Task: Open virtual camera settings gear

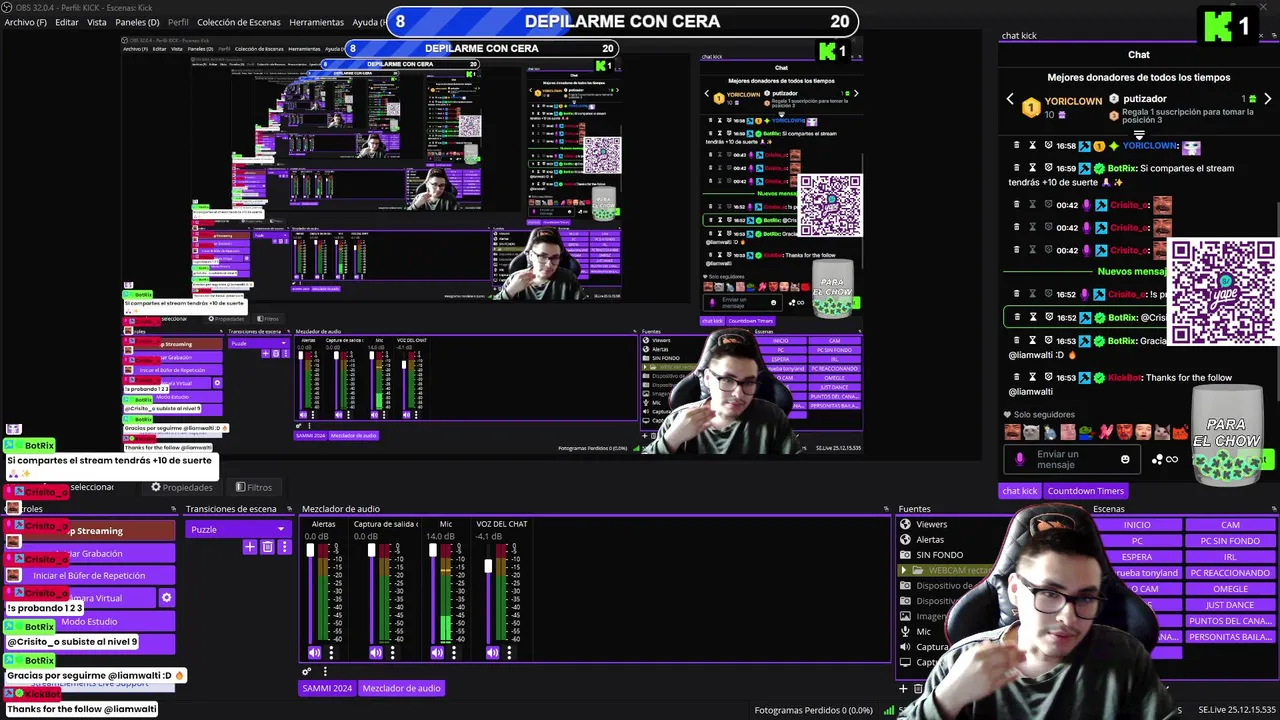Action: click(x=166, y=598)
